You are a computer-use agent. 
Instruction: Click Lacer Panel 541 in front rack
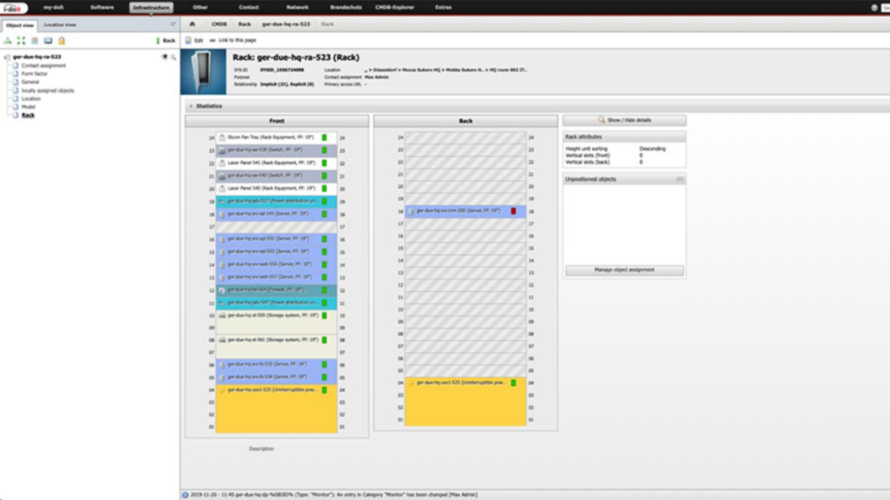(x=276, y=163)
